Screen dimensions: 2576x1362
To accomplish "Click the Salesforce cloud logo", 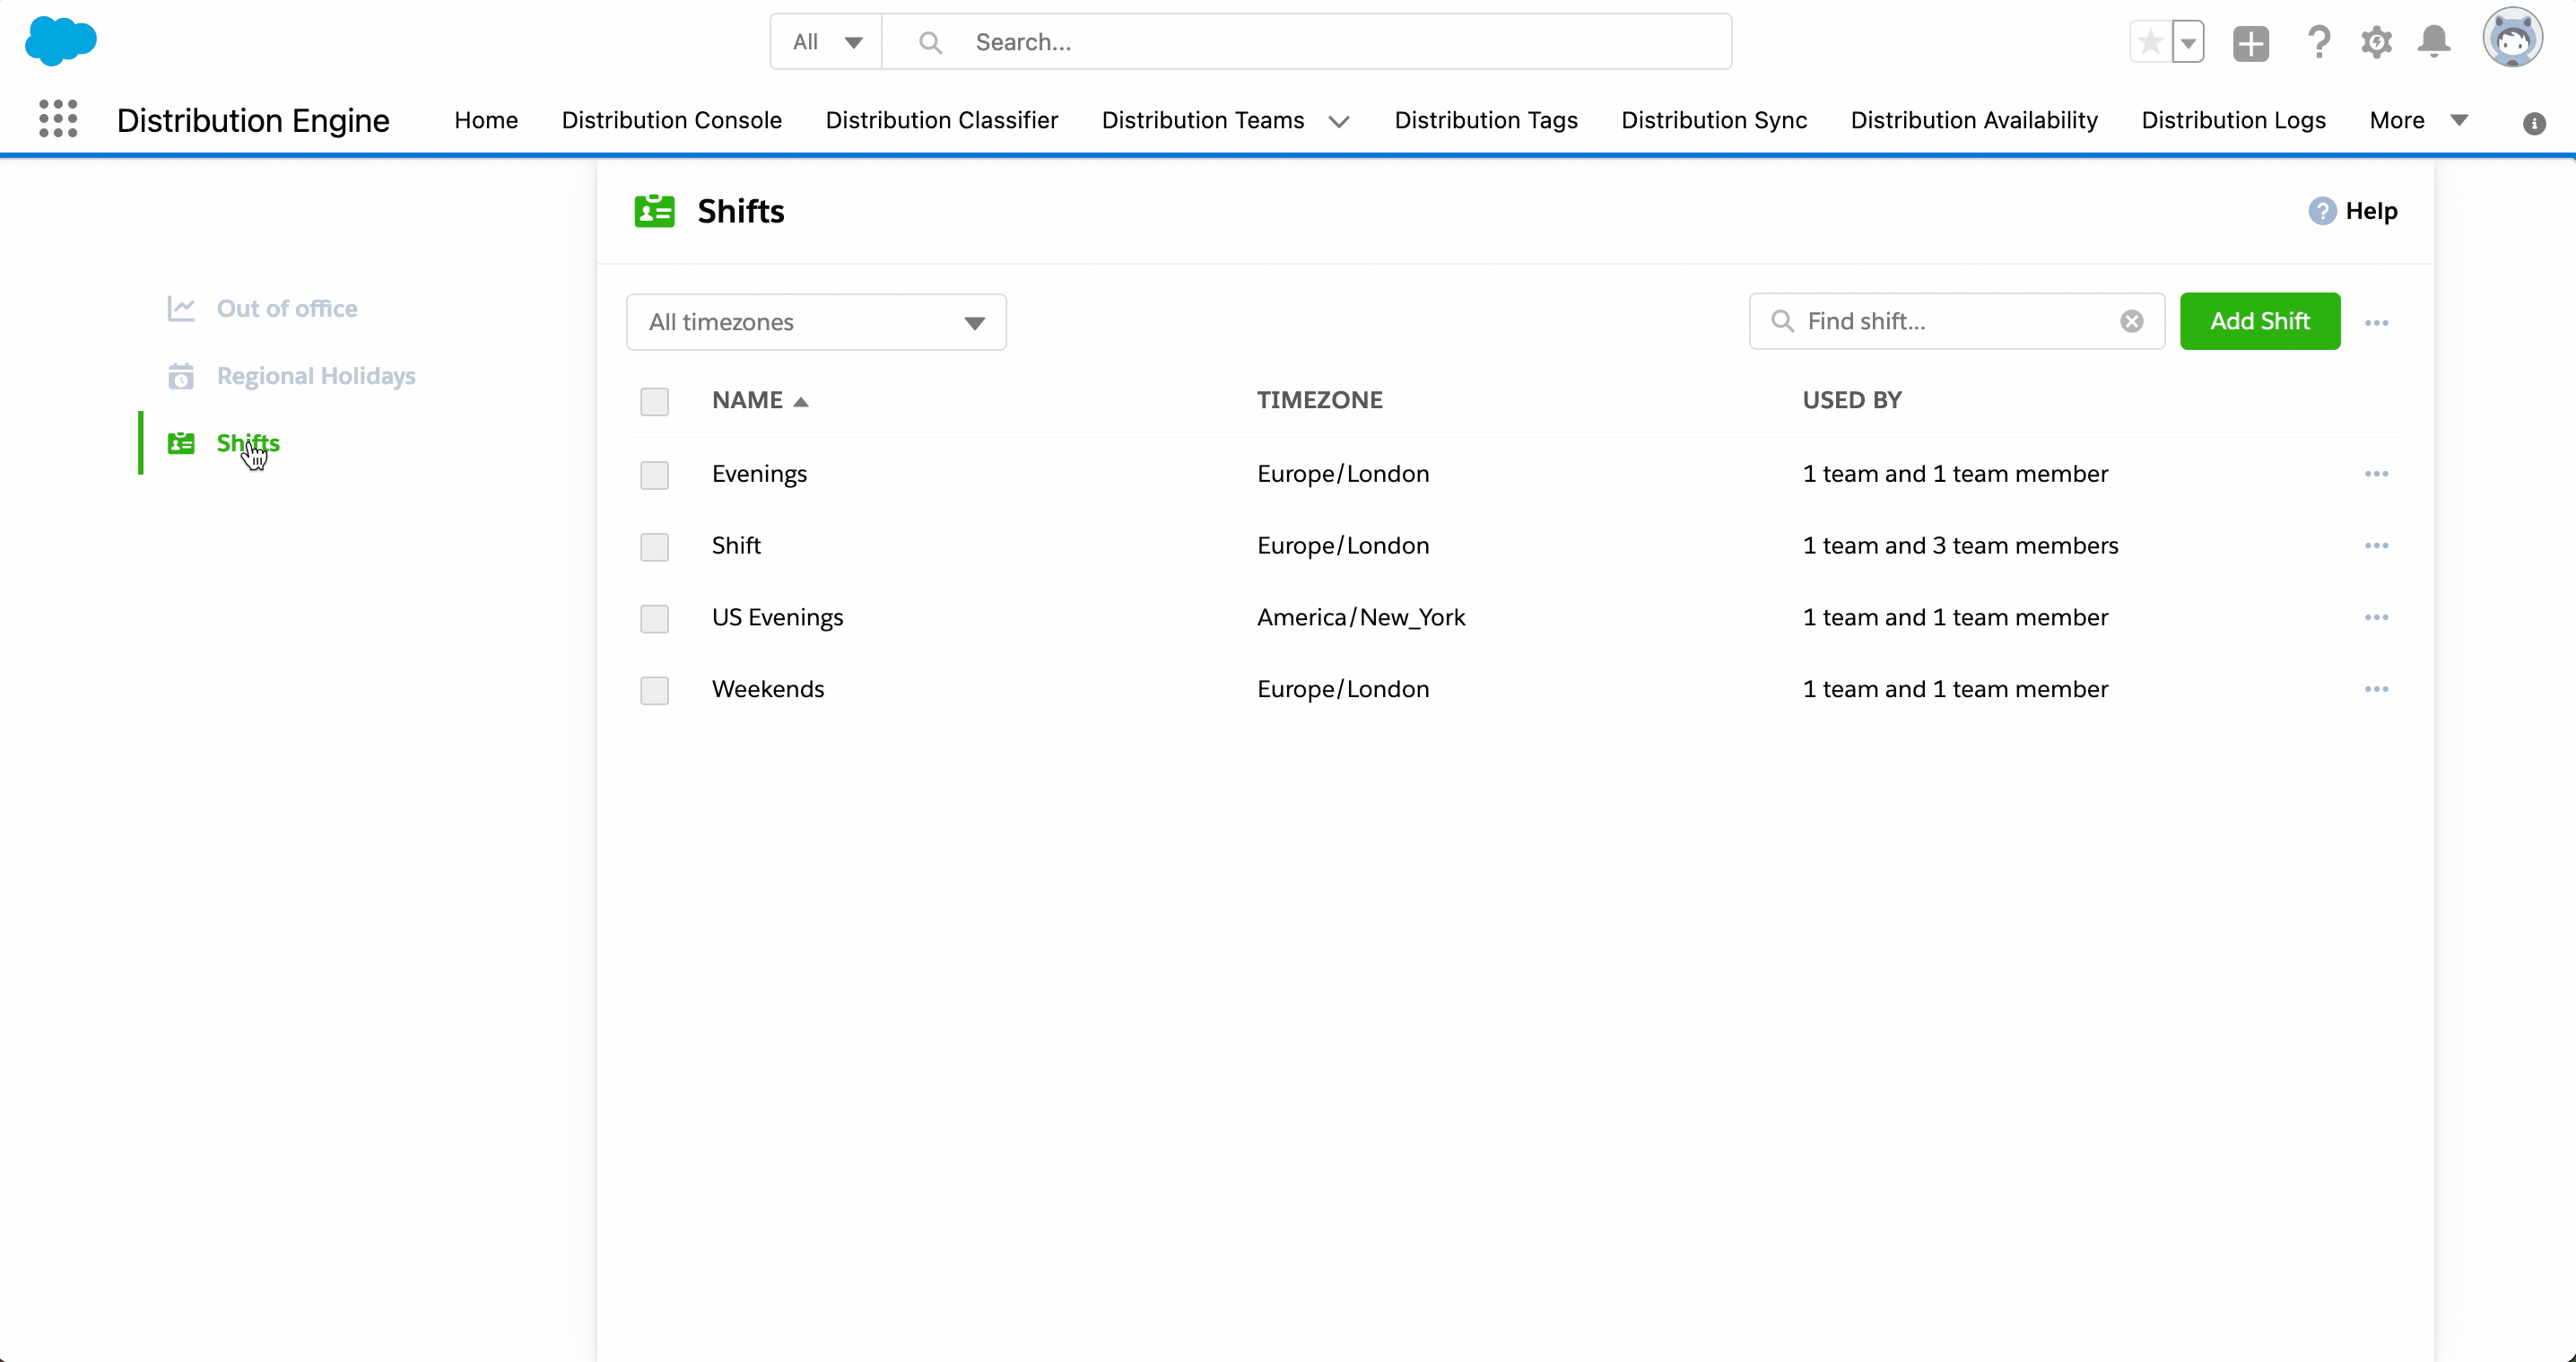I will (x=60, y=41).
